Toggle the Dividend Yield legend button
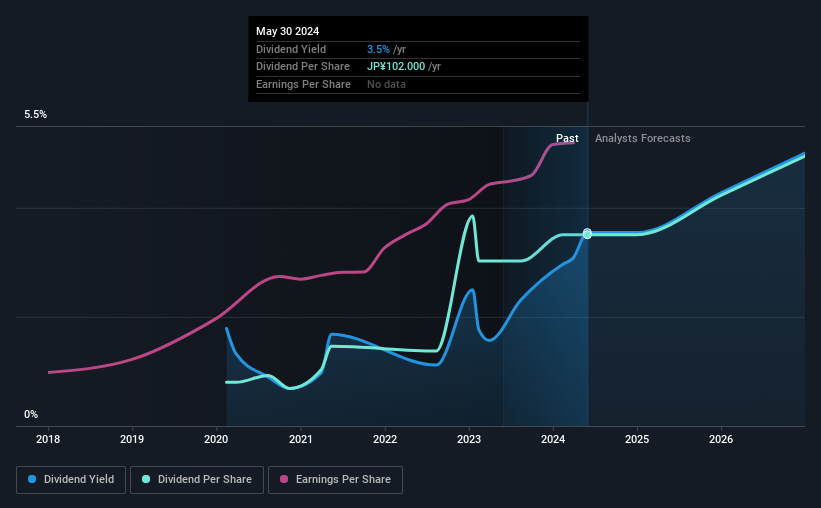This screenshot has height=508, width=821. pos(71,480)
